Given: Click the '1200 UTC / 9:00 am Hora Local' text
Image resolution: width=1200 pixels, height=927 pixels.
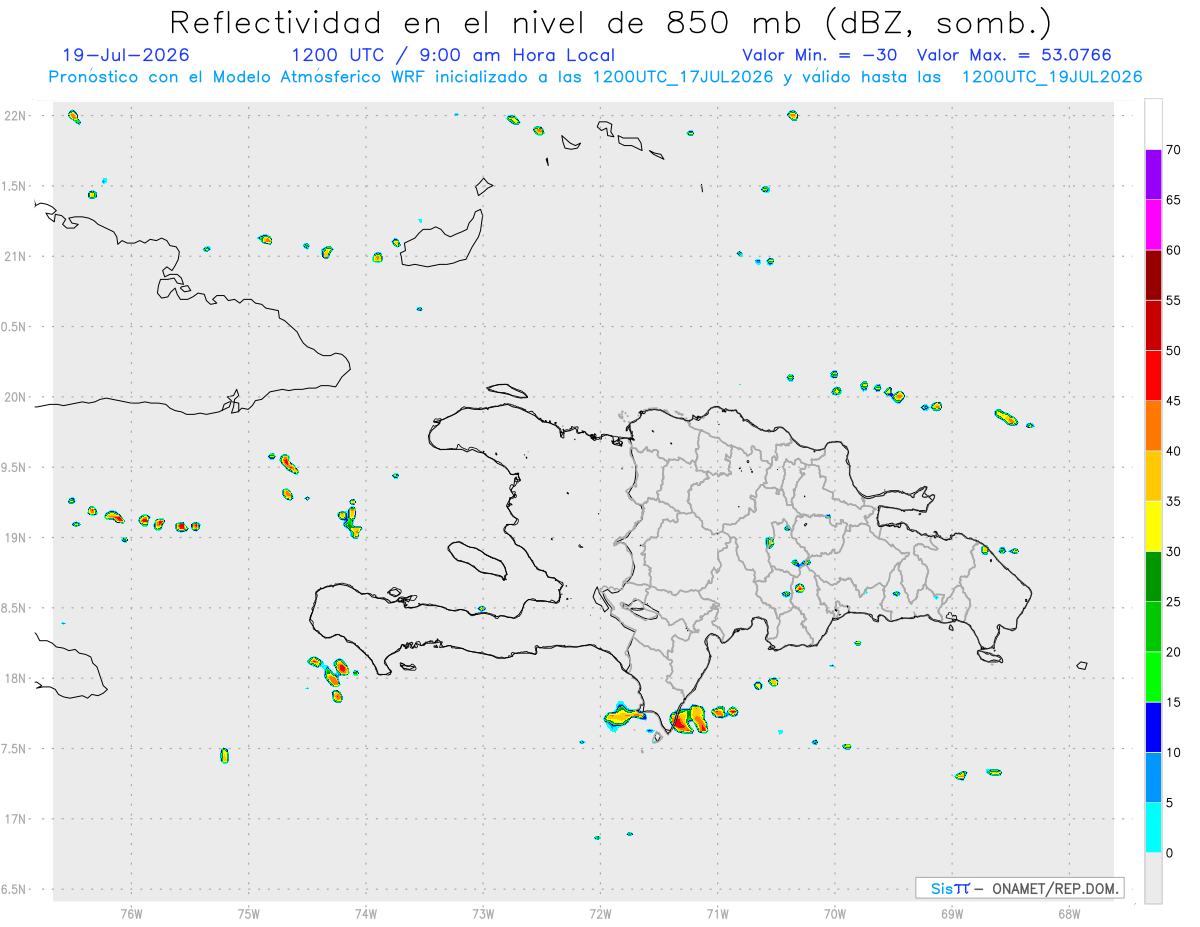Looking at the screenshot, I should pos(453,55).
